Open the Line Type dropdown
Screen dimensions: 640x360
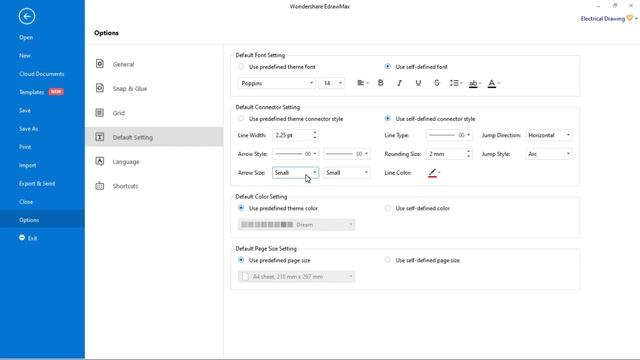pyautogui.click(x=449, y=135)
